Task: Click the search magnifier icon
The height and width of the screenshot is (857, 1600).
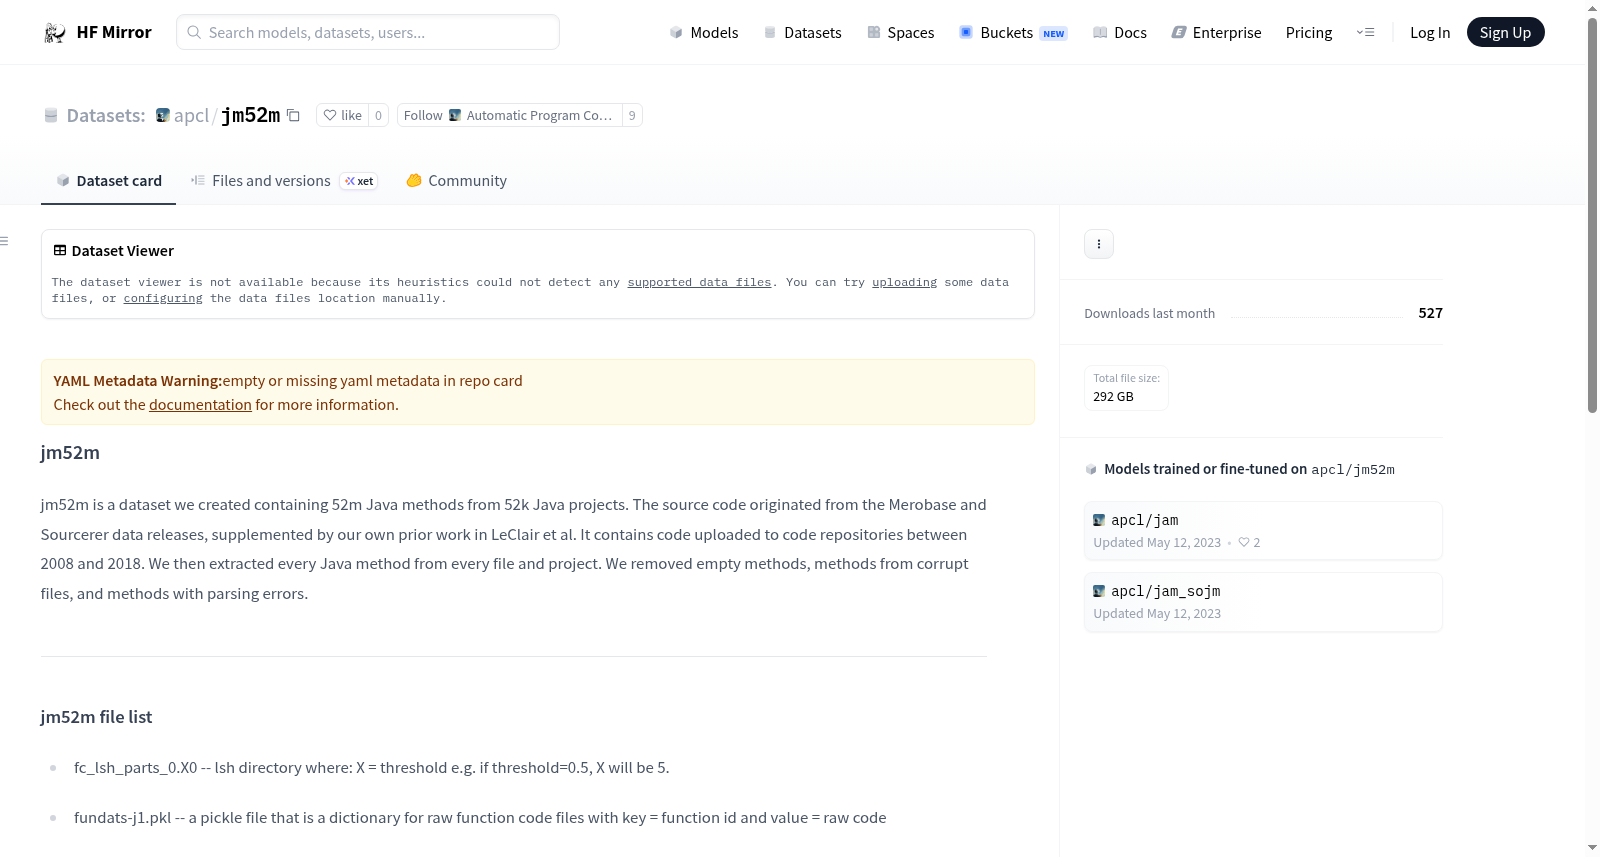Action: pyautogui.click(x=194, y=33)
